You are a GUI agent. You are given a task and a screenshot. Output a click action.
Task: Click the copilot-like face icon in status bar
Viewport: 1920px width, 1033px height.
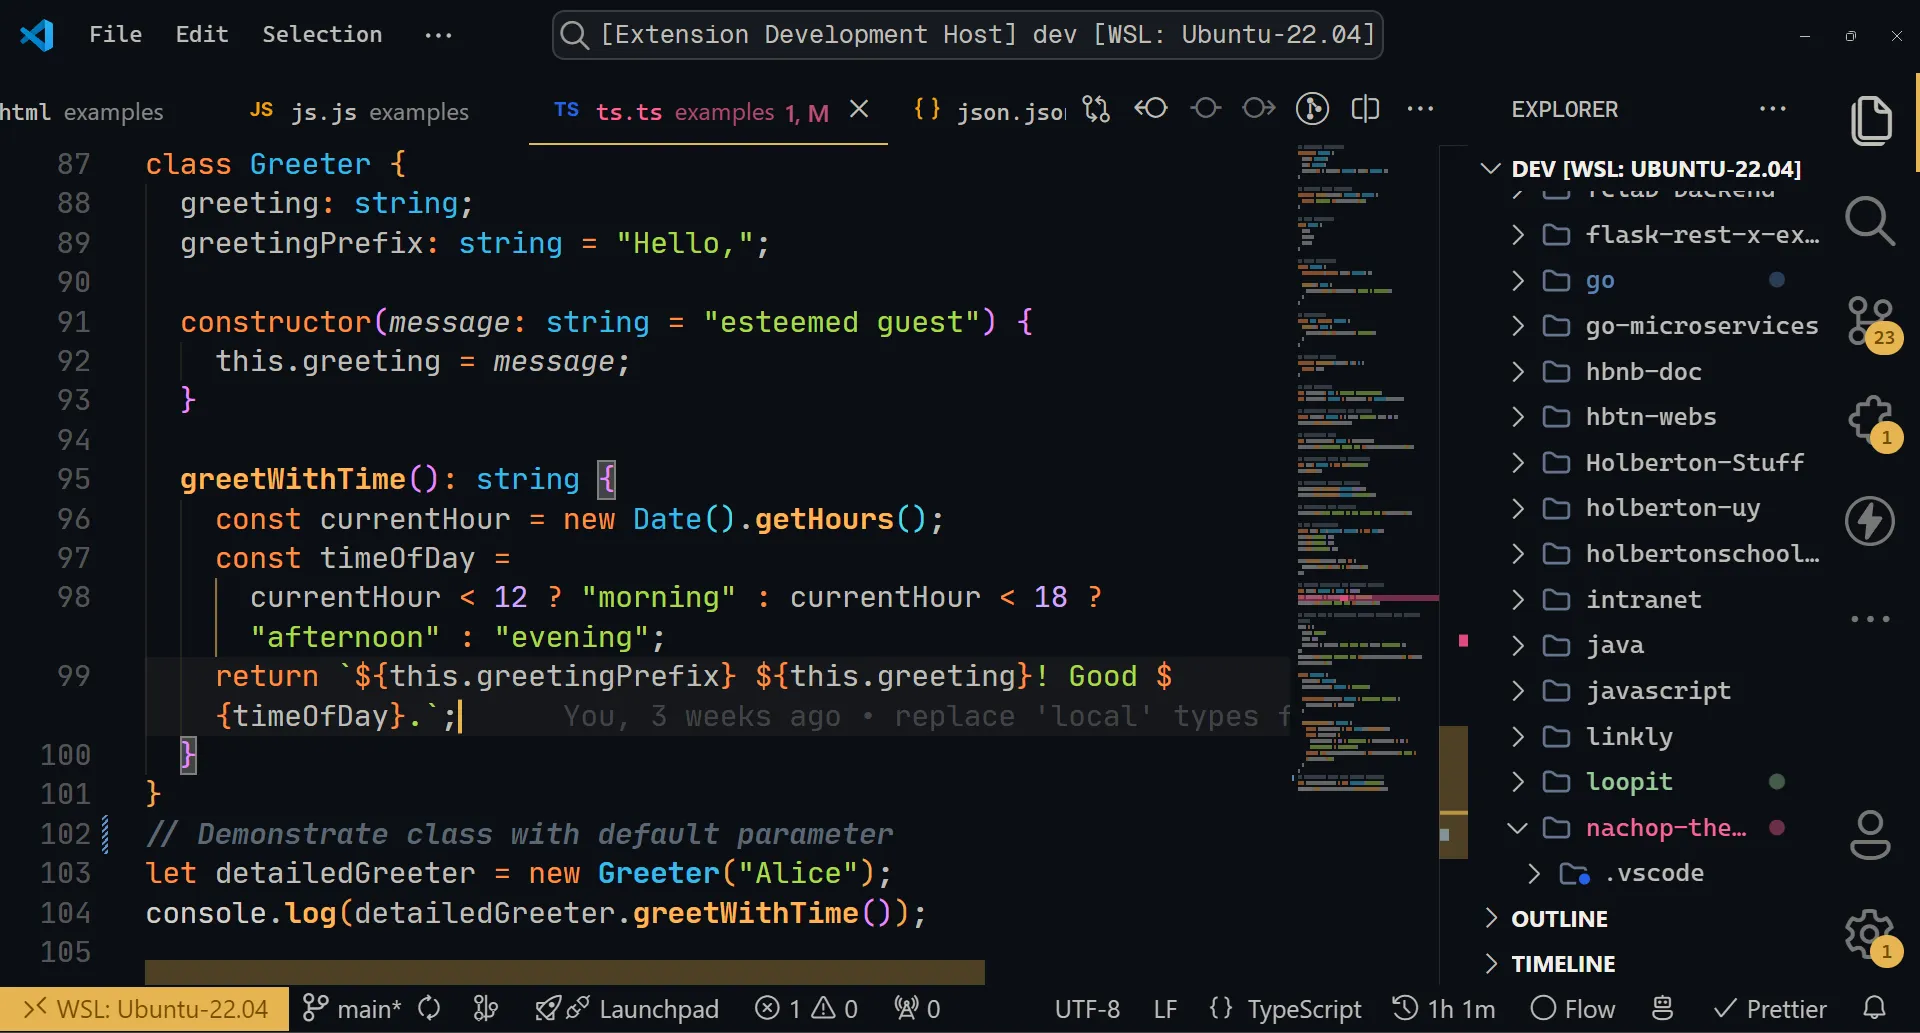click(x=1663, y=1009)
